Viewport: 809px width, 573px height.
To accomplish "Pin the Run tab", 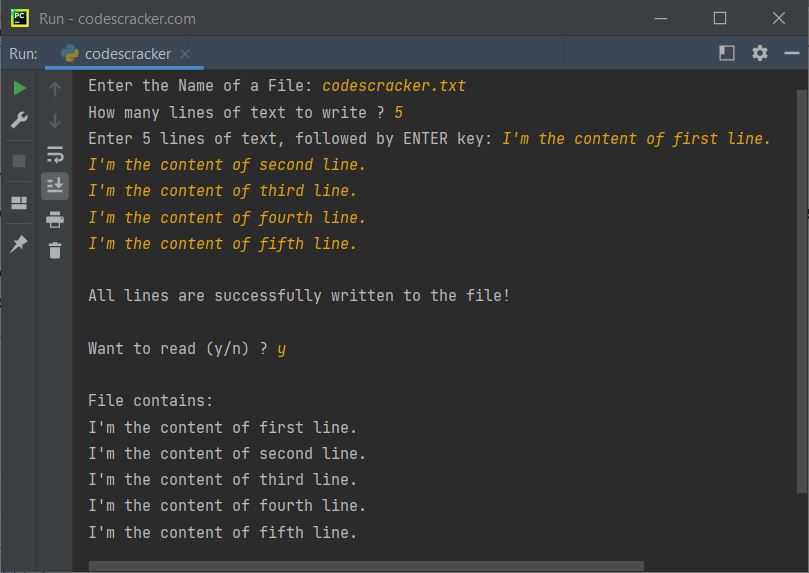I will click(19, 243).
